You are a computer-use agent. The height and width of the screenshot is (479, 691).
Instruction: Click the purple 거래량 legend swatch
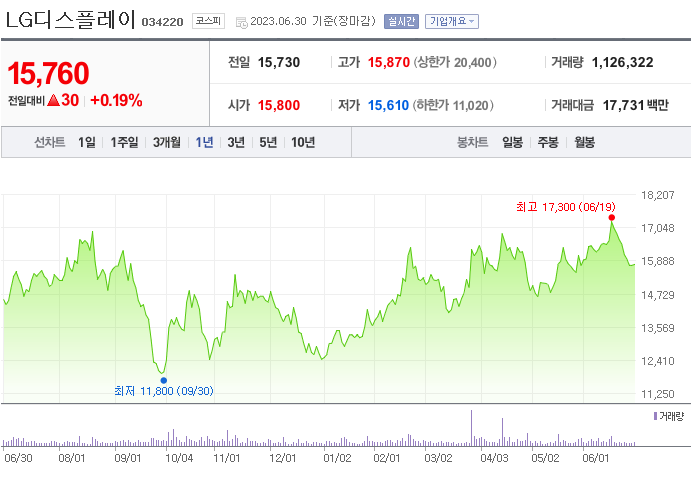tap(655, 416)
